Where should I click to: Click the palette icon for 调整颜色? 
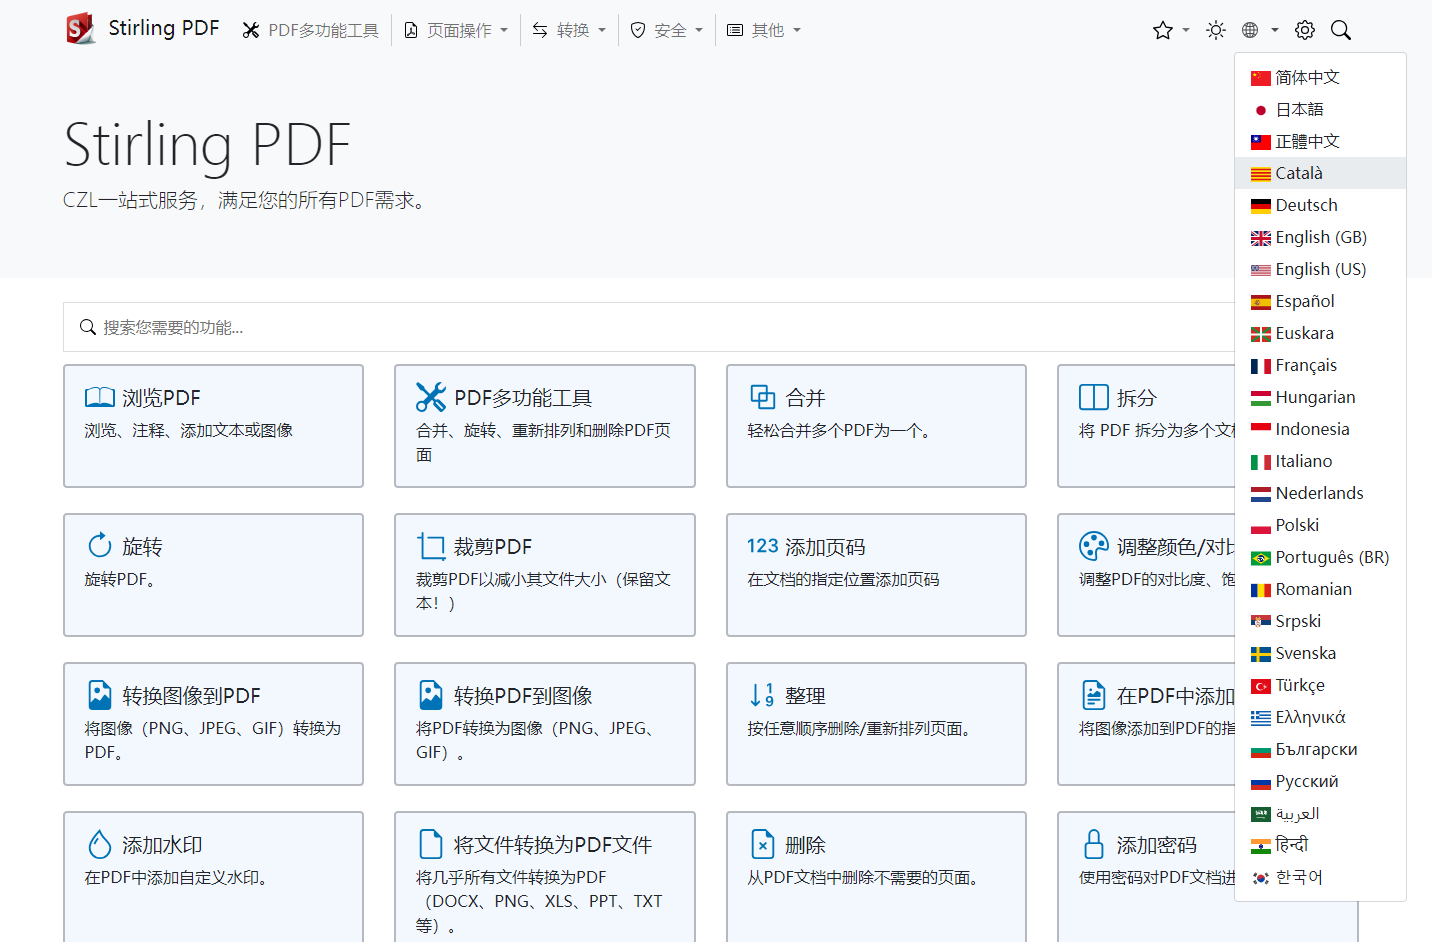pyautogui.click(x=1094, y=546)
